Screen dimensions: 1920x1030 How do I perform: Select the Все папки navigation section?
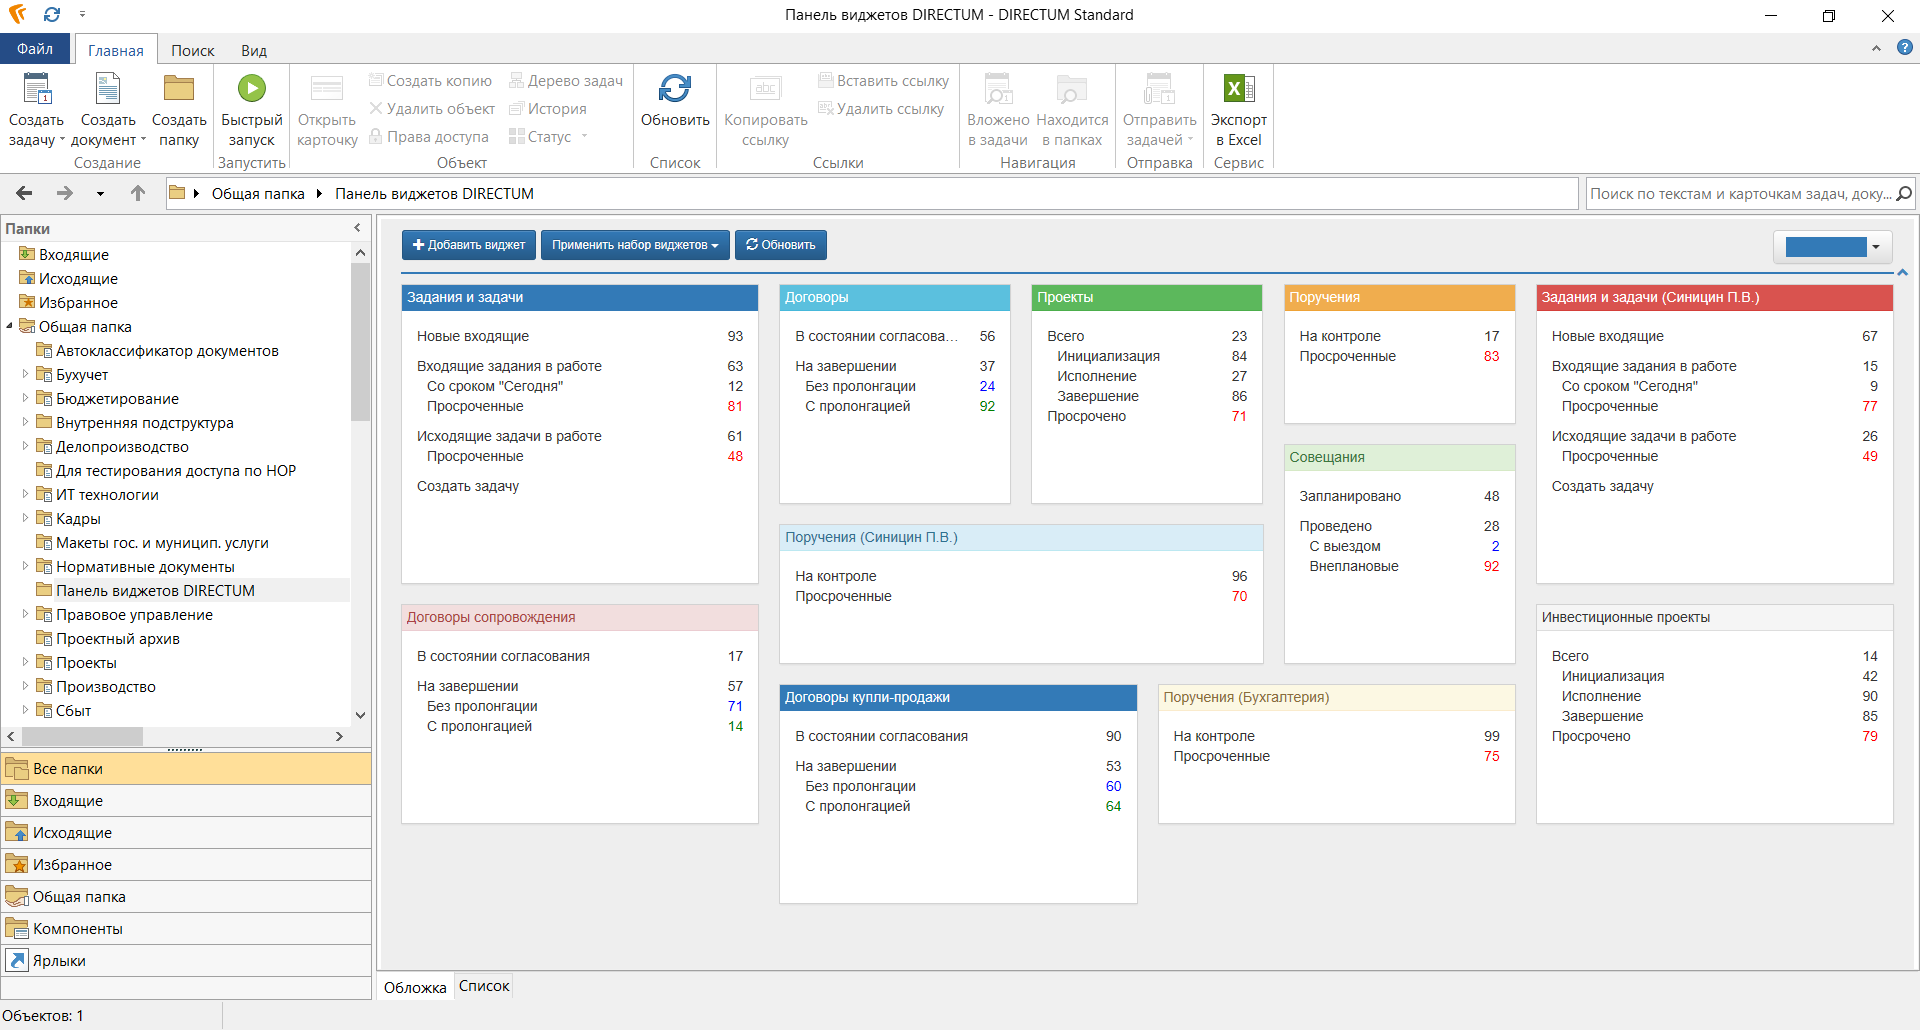pos(186,768)
